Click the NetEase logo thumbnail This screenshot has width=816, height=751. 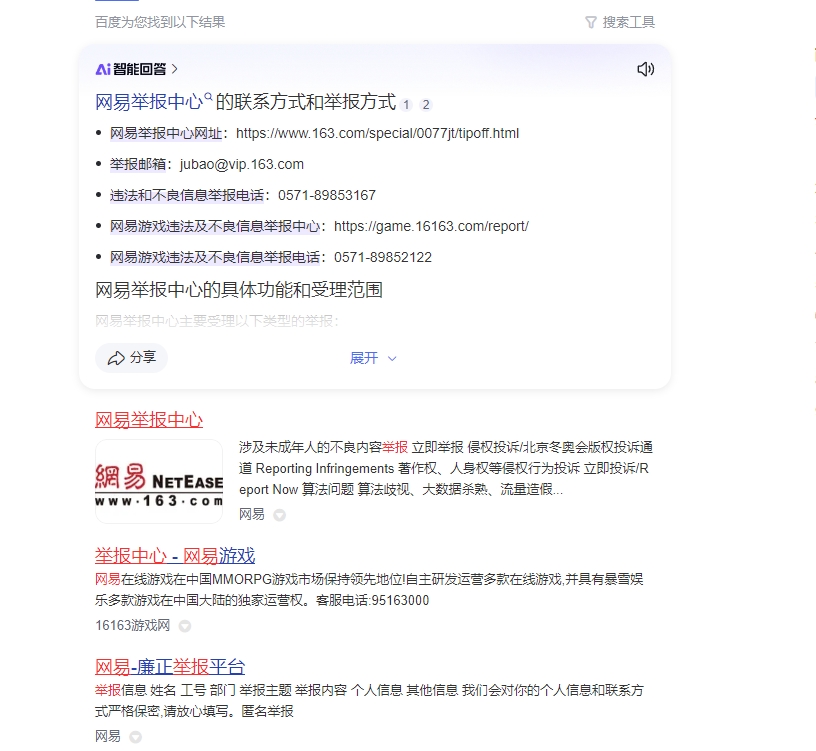[159, 481]
